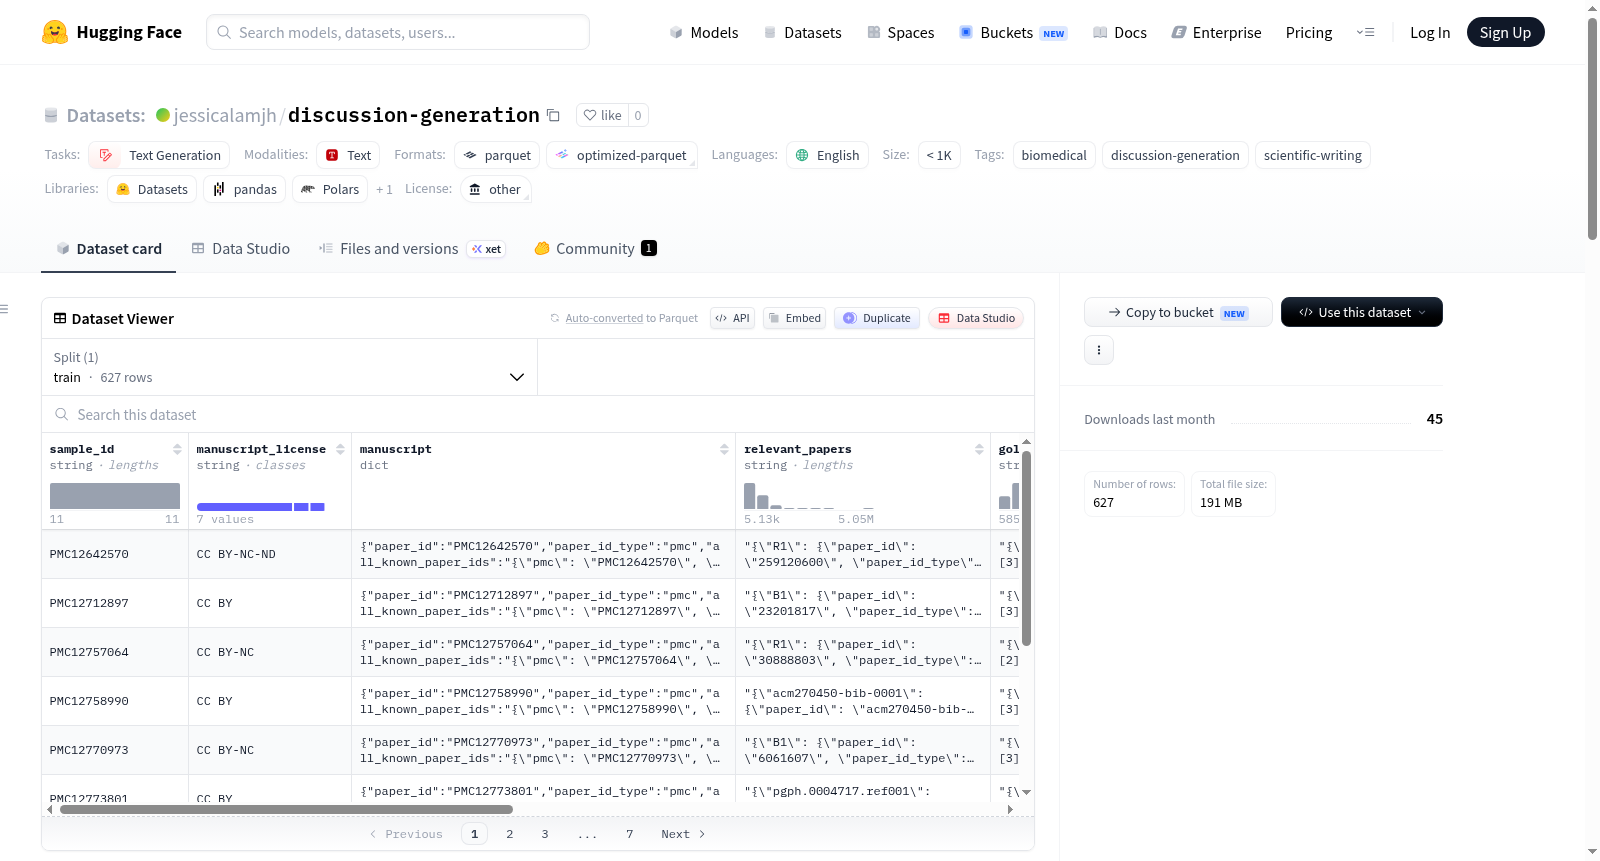The width and height of the screenshot is (1600, 861).
Task: Click Copy to bucket button
Action: (x=1178, y=312)
